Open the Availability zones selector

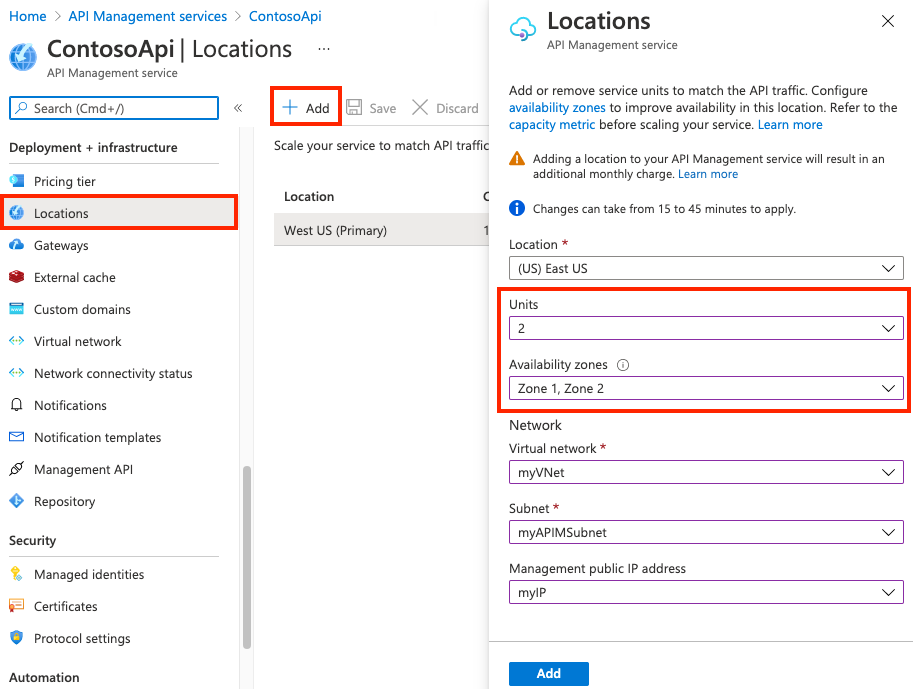click(x=705, y=388)
